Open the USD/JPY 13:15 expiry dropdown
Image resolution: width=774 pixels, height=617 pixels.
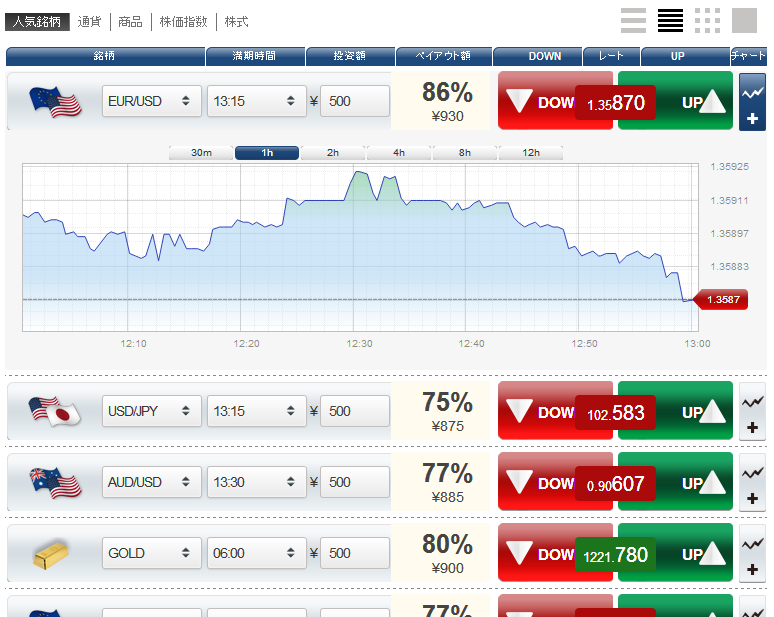(x=257, y=411)
